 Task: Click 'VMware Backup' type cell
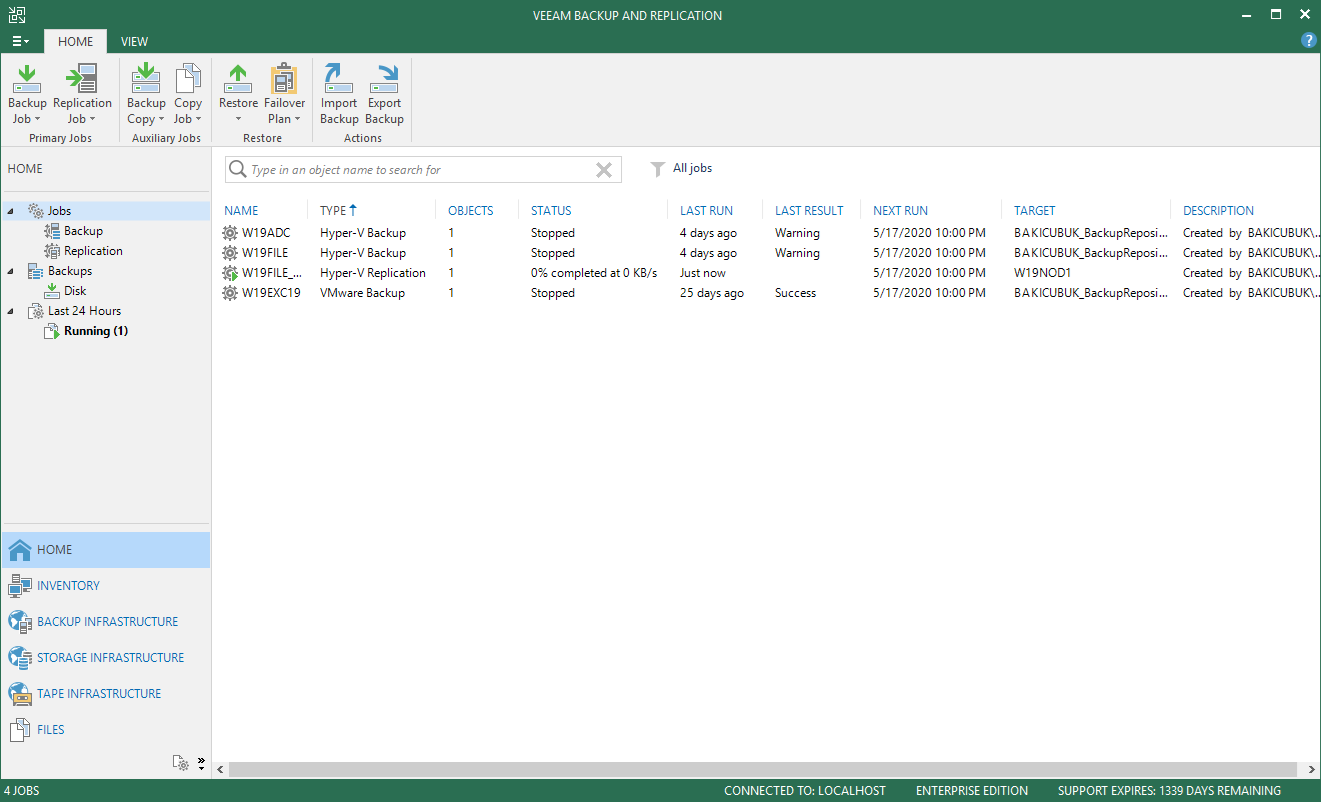[x=362, y=293]
